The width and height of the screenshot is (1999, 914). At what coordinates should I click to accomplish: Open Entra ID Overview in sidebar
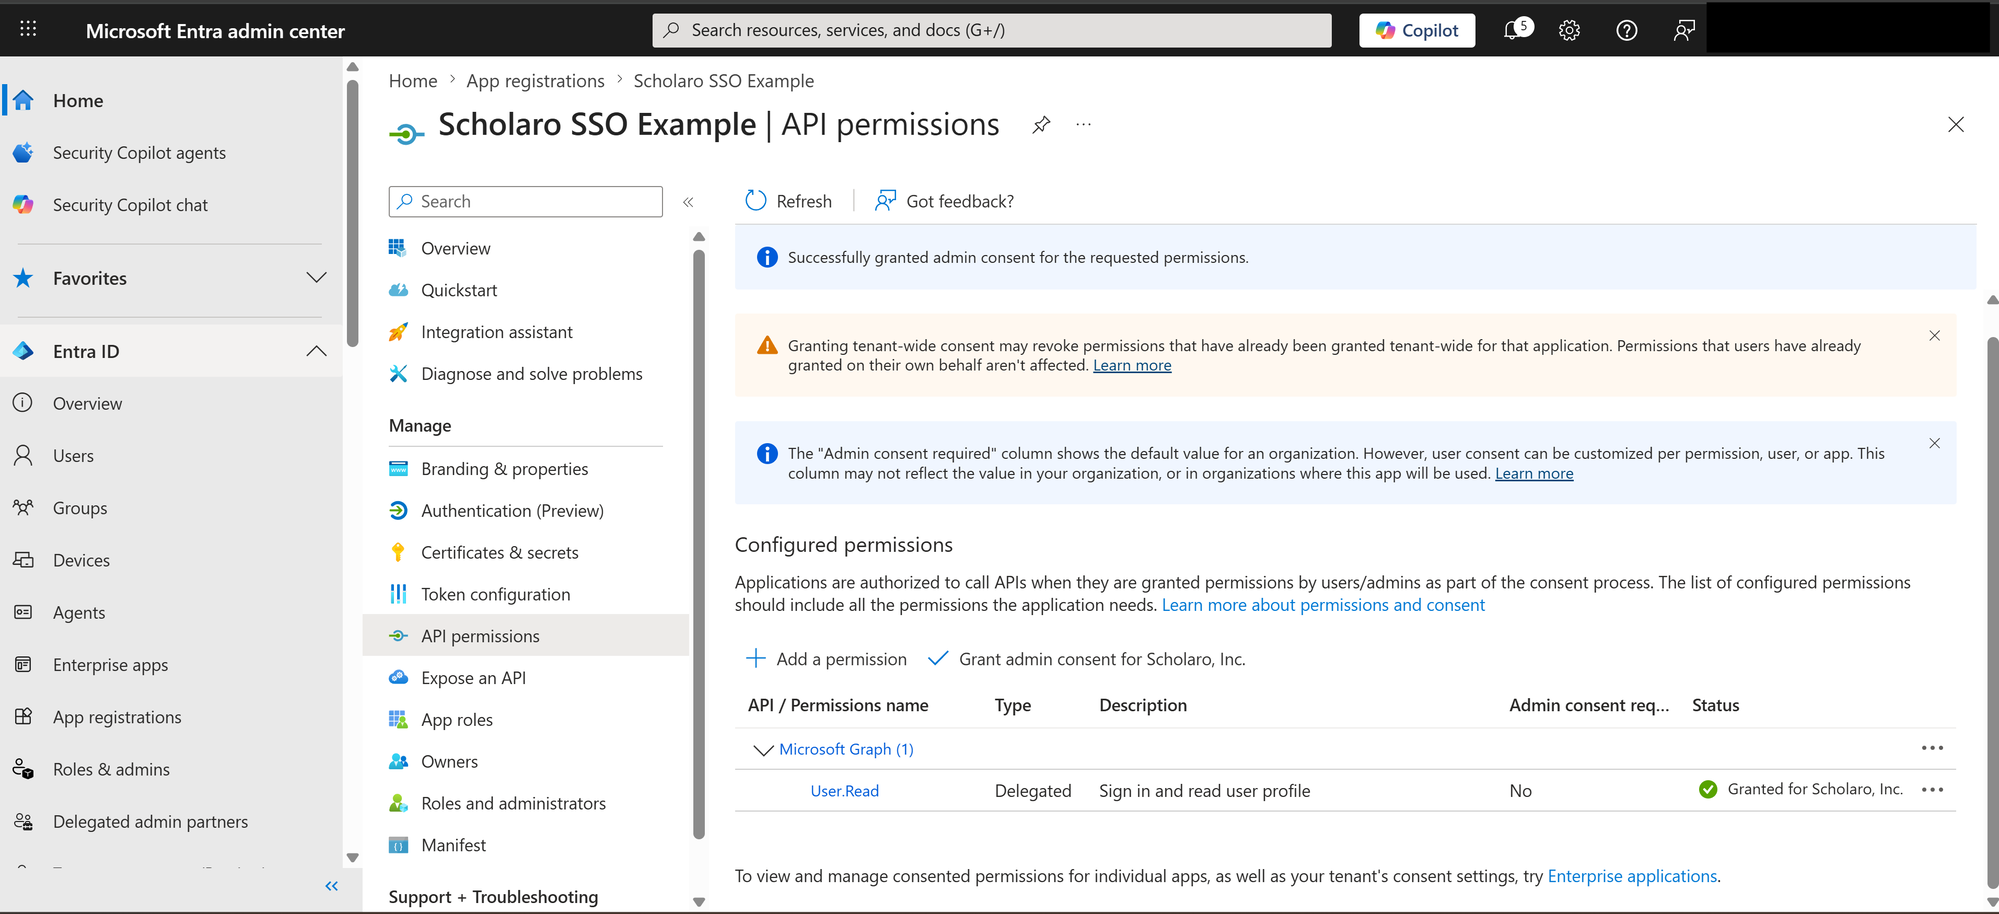[x=87, y=403]
